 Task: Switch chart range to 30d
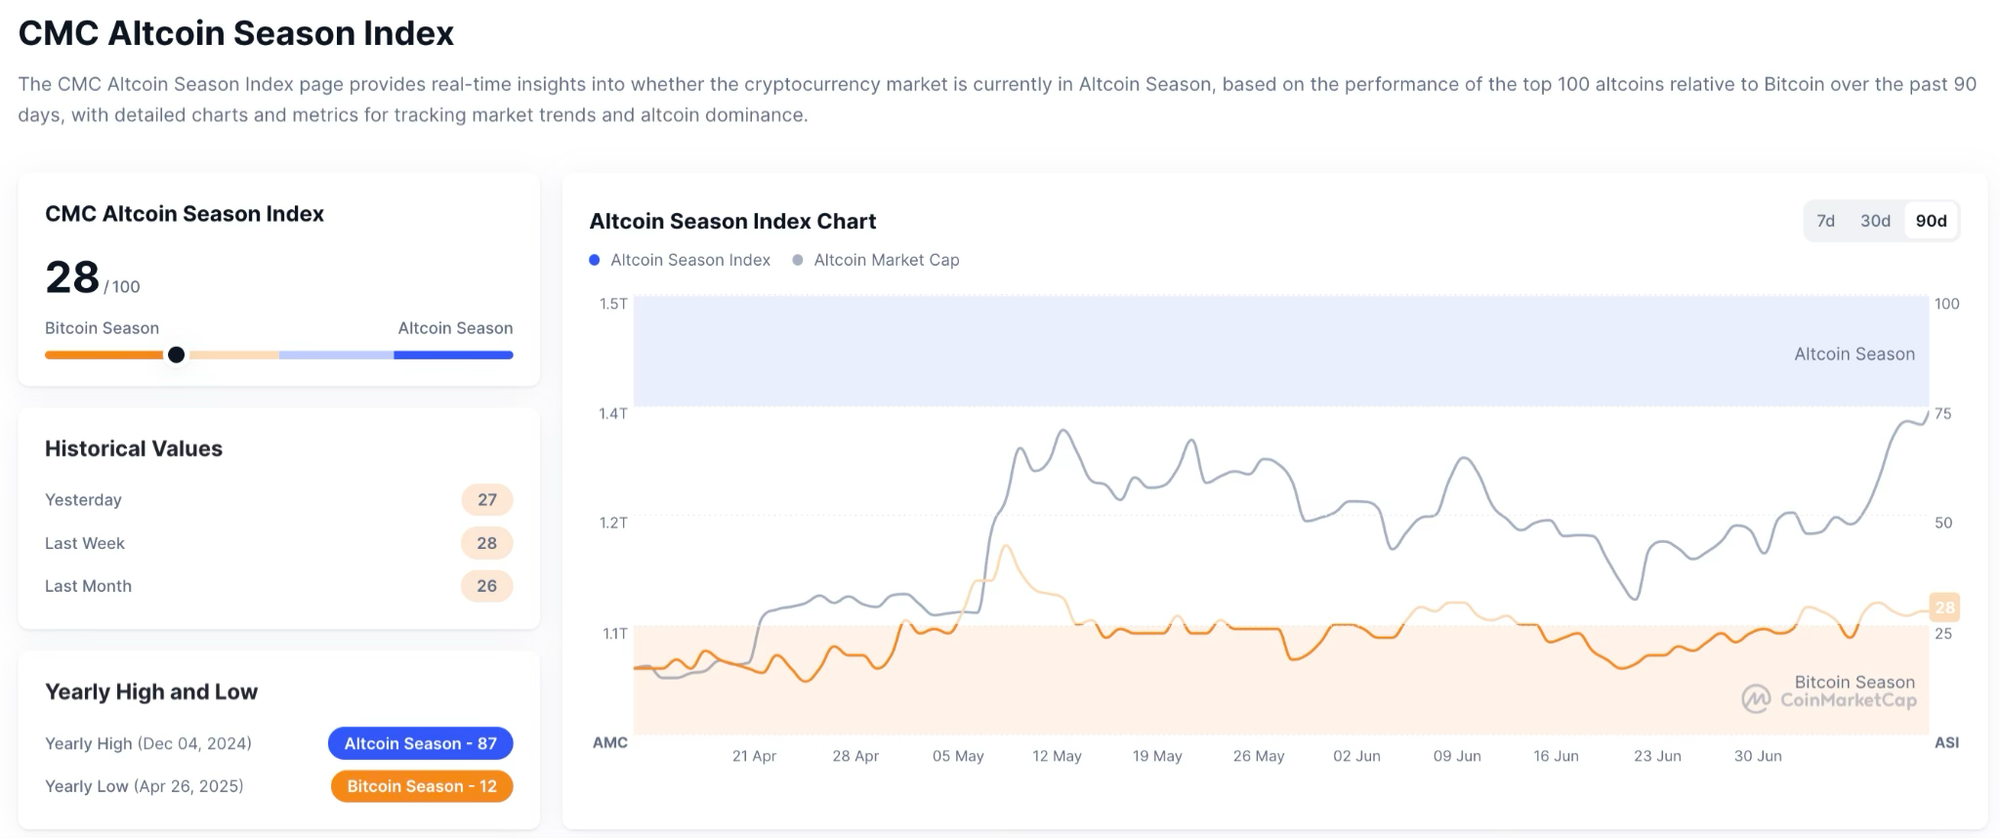(1875, 221)
